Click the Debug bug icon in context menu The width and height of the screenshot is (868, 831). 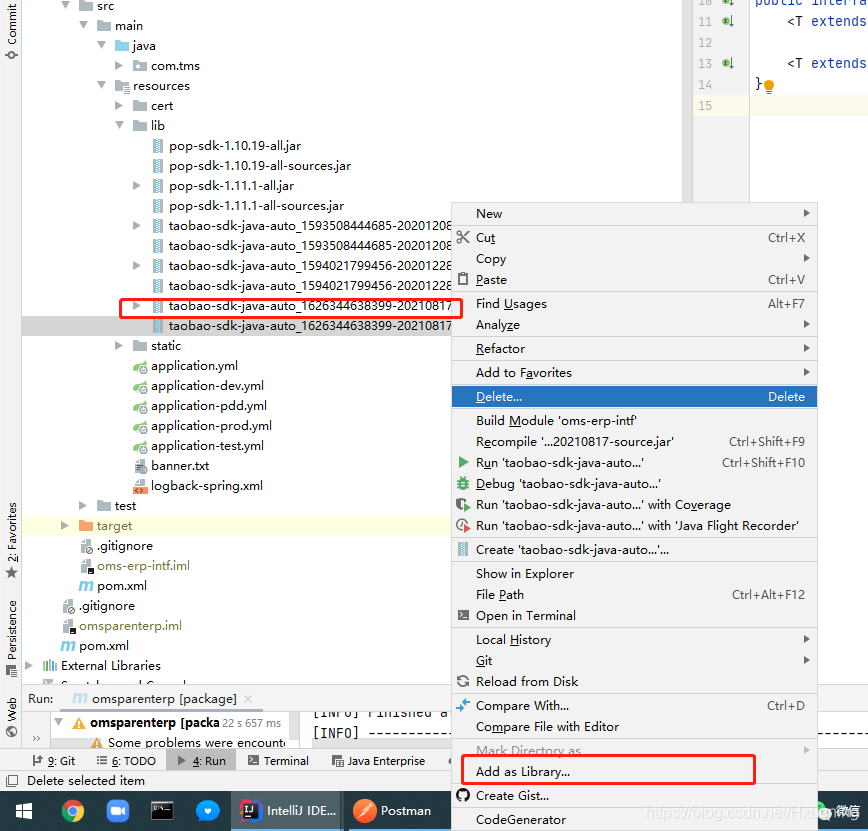pos(463,483)
